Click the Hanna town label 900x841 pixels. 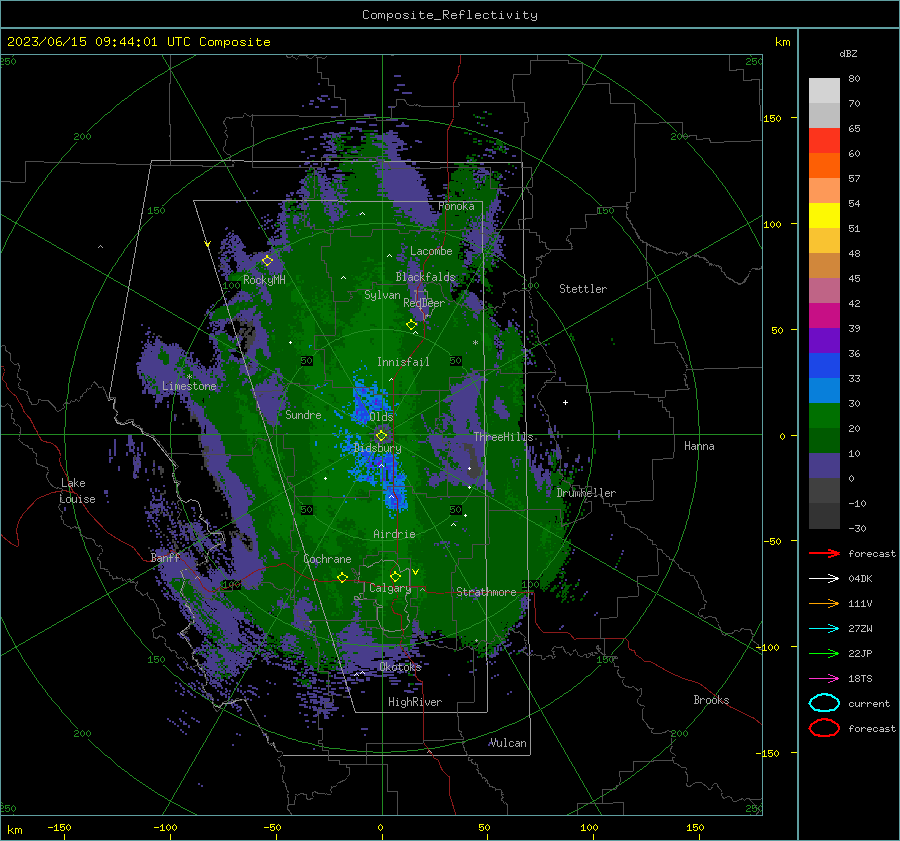[x=699, y=446]
